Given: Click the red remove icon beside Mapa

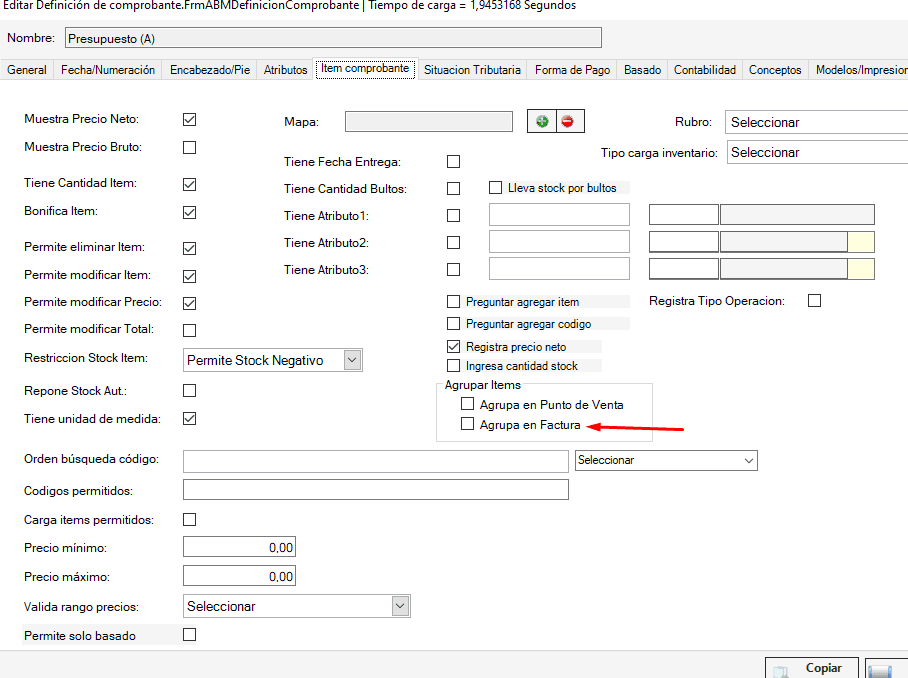Looking at the screenshot, I should tap(569, 122).
